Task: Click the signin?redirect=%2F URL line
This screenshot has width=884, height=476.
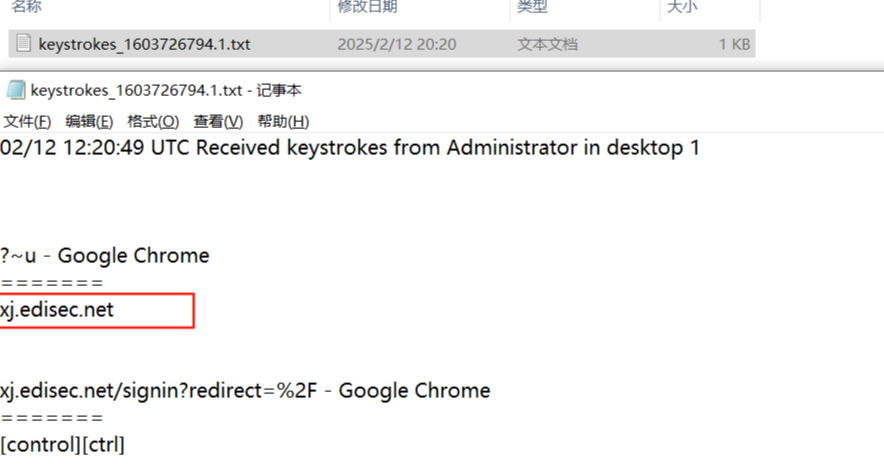Action: 245,390
